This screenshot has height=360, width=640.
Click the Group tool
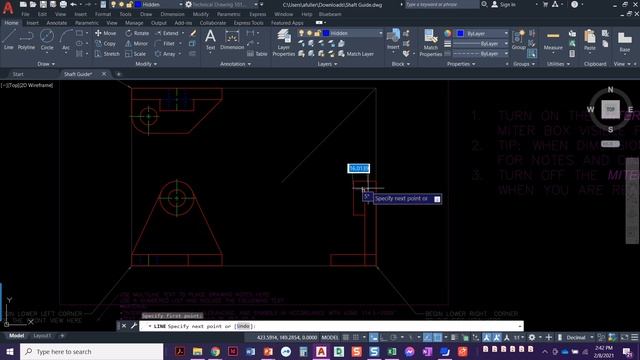point(519,40)
